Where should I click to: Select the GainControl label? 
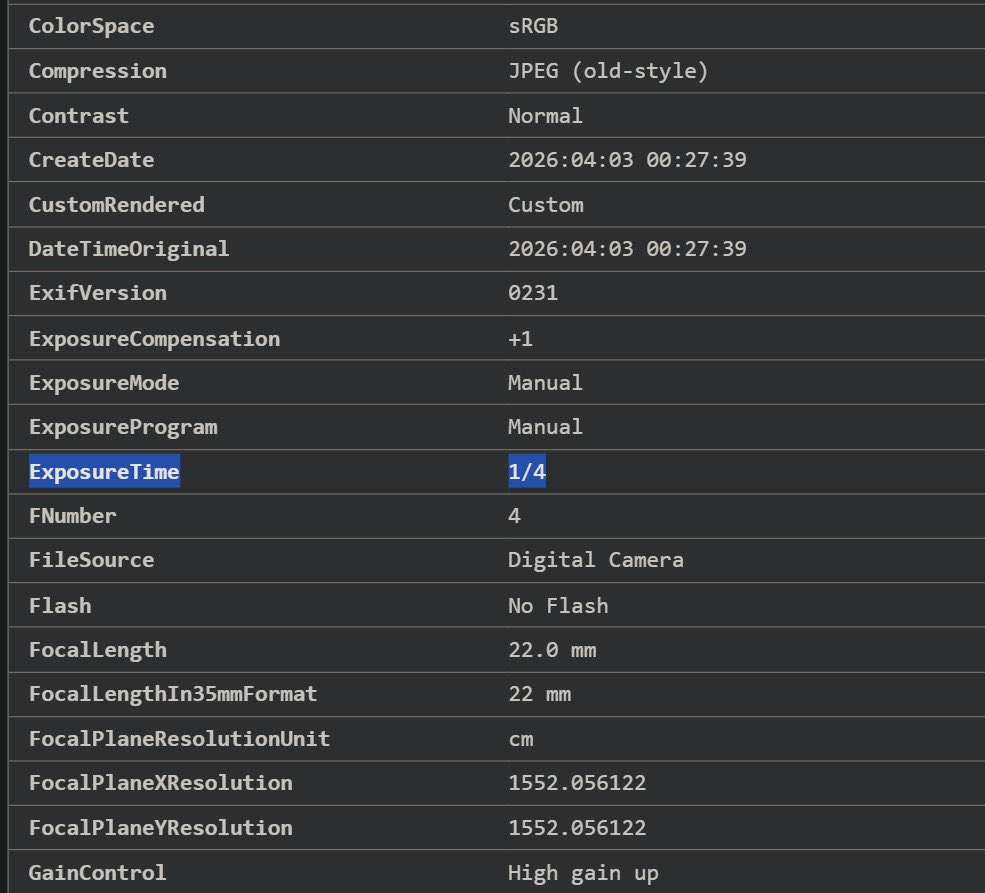point(98,873)
